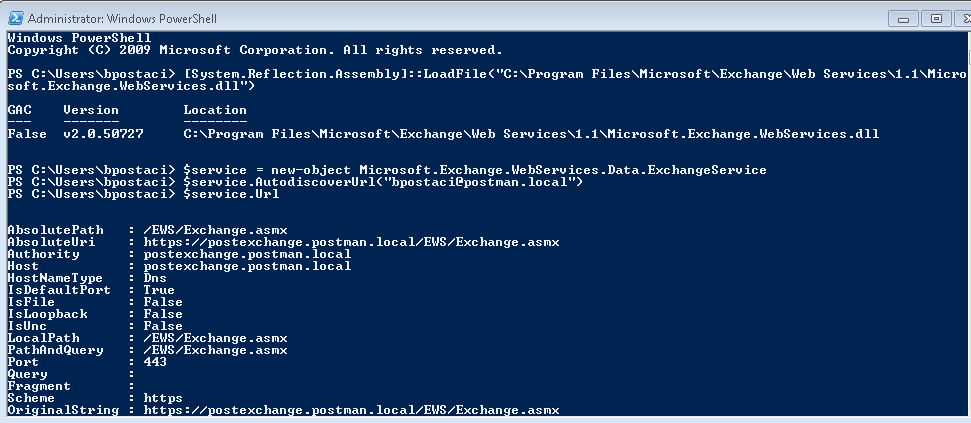
Task: Click the PowerShell icon in title bar
Action: click(15, 18)
